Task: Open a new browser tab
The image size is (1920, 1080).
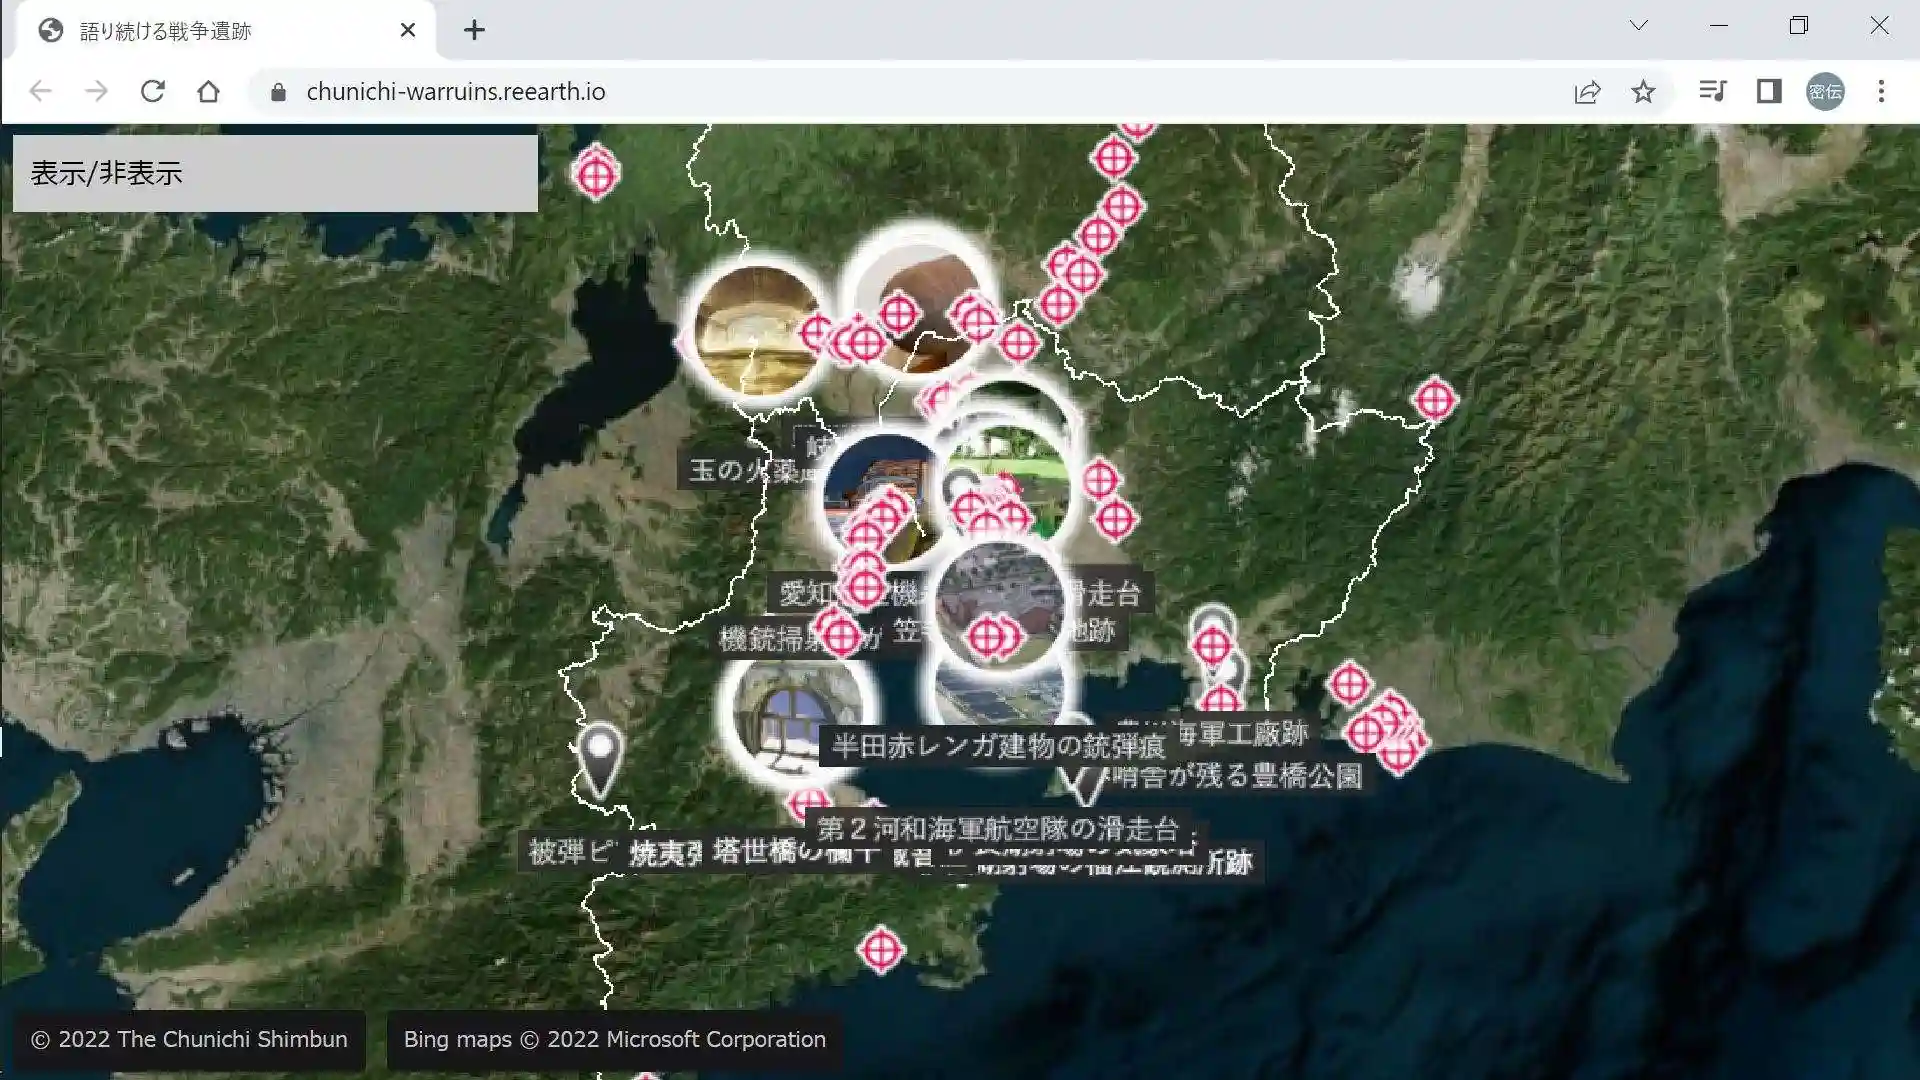Action: coord(474,30)
